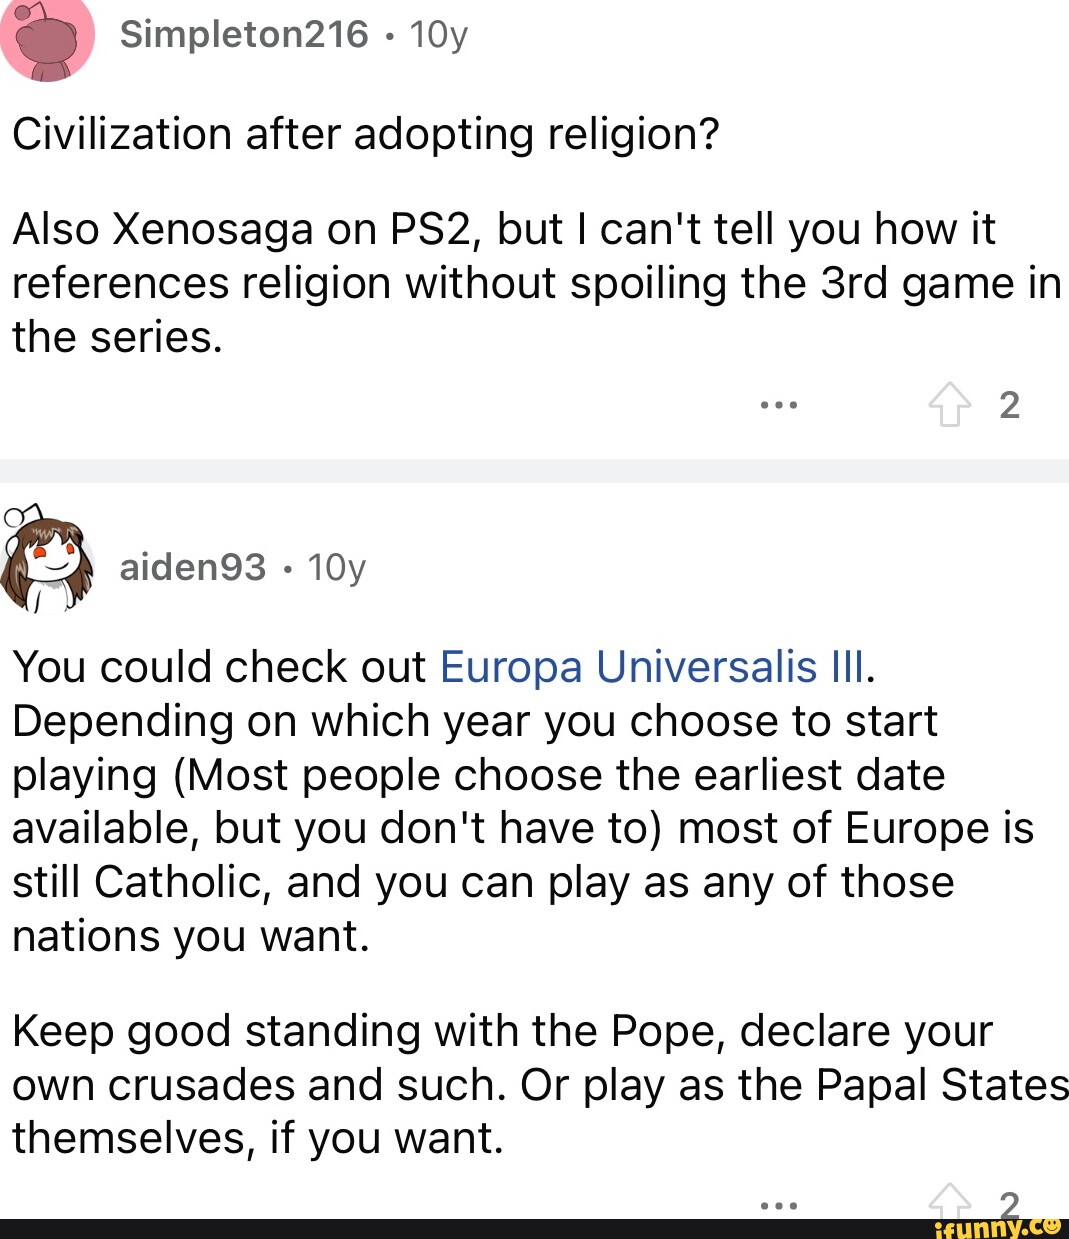This screenshot has height=1239, width=1069.
Task: Upvote Simpleton216's comment
Action: [949, 406]
